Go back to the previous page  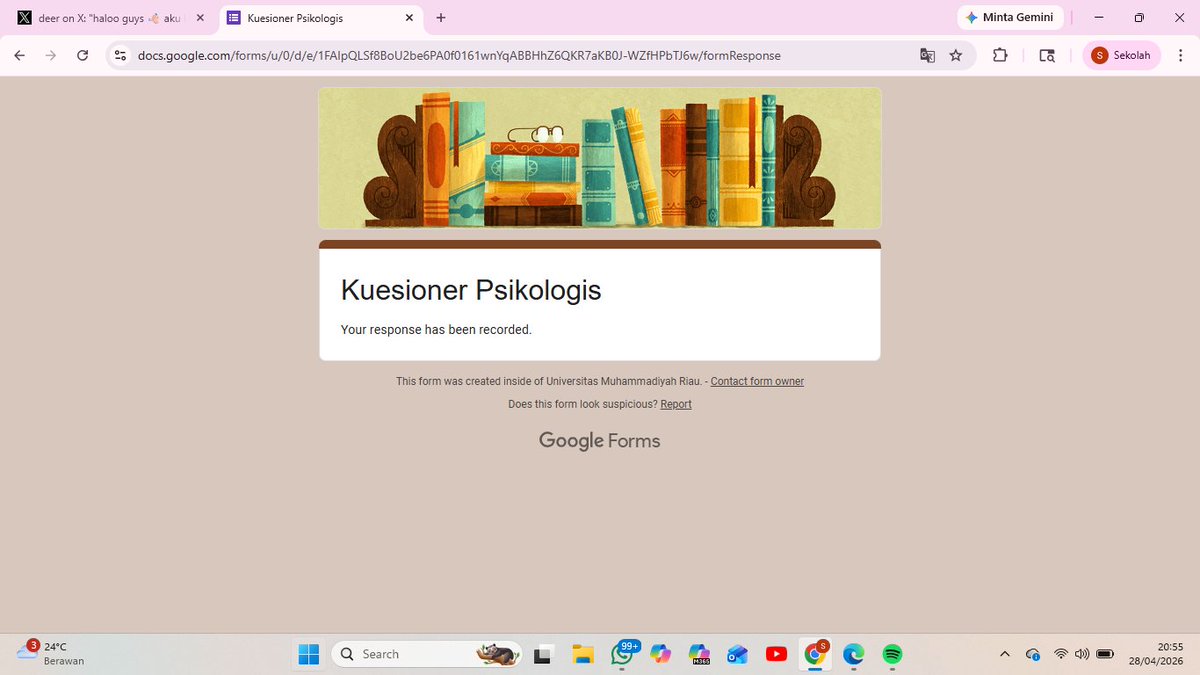(x=19, y=56)
